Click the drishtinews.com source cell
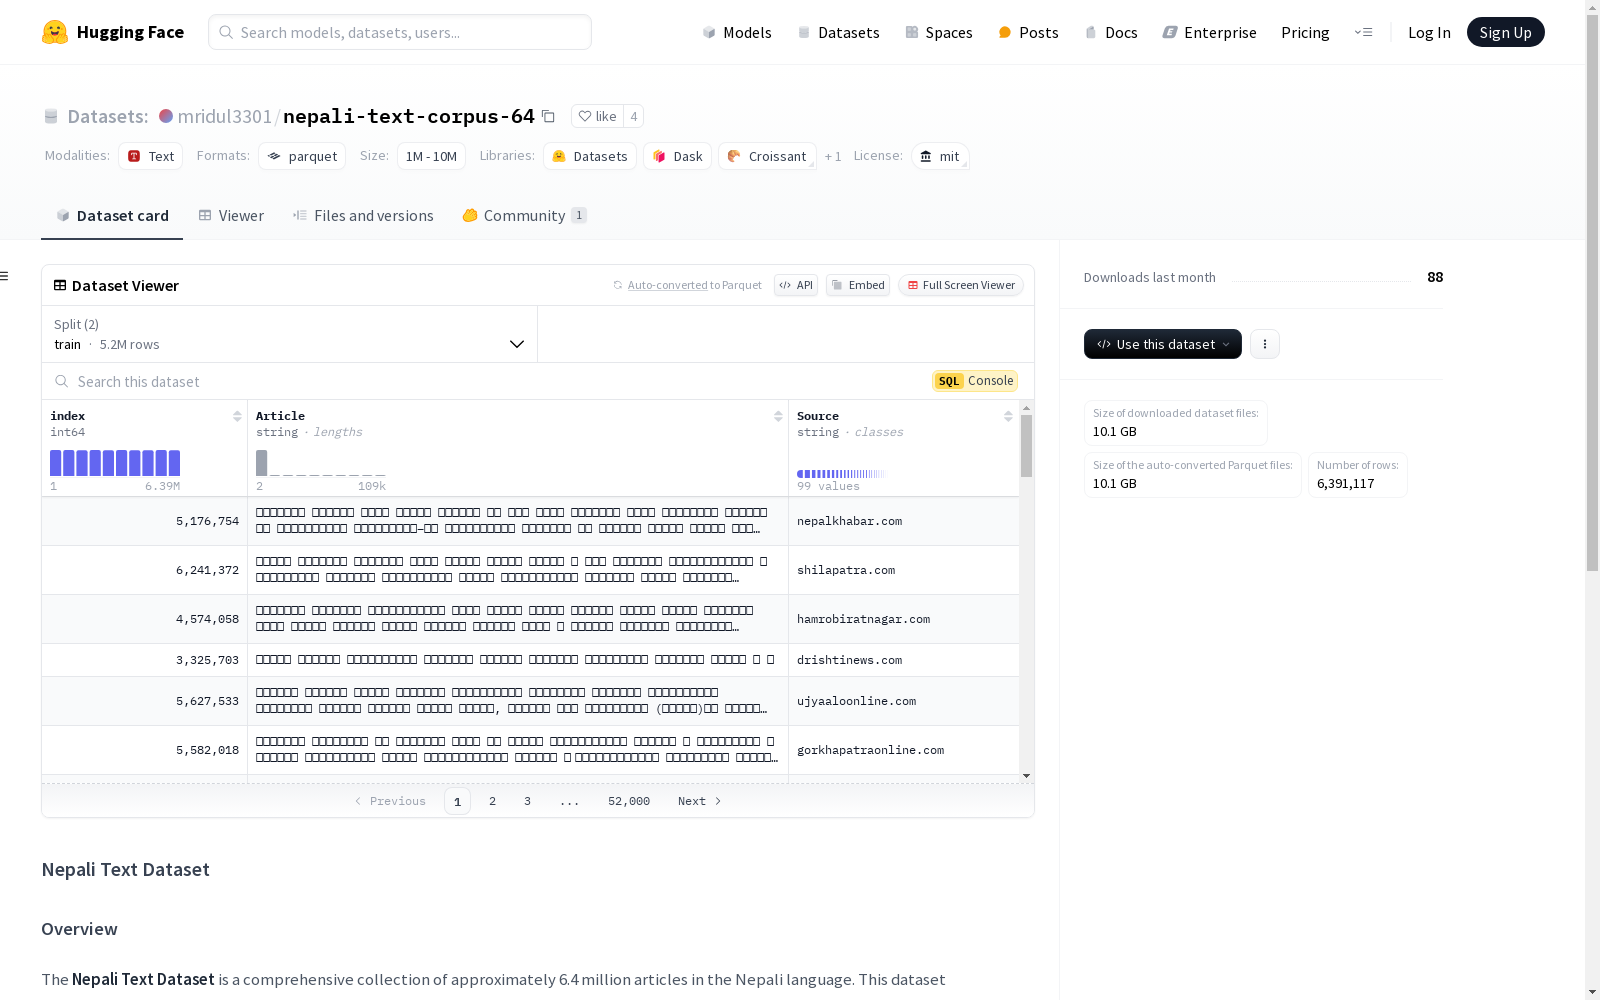This screenshot has height=1000, width=1600. click(x=904, y=660)
